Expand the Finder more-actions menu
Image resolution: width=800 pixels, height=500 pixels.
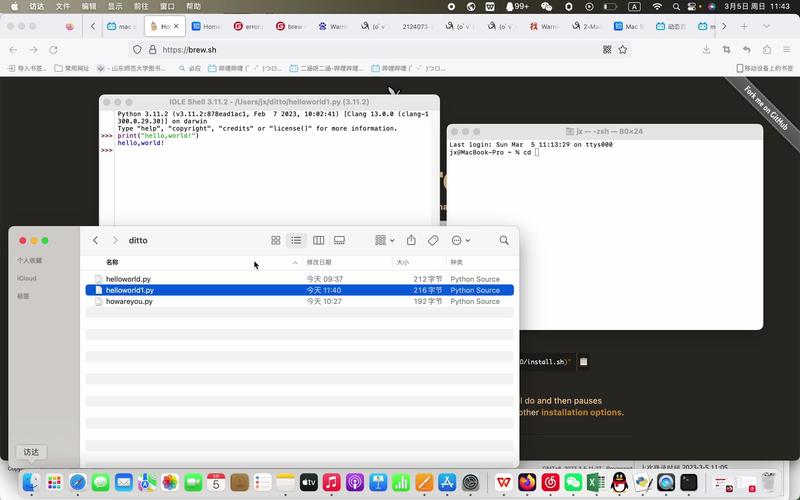[460, 240]
